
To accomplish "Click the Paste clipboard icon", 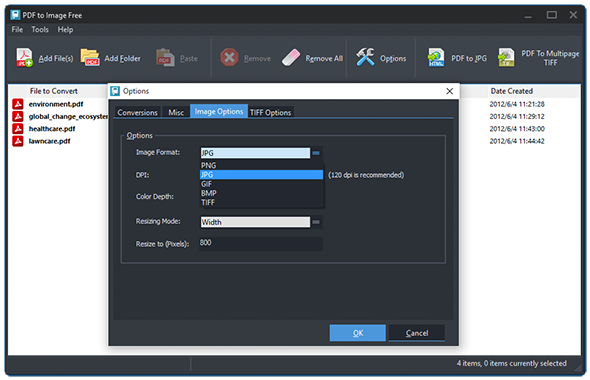I will pos(165,58).
